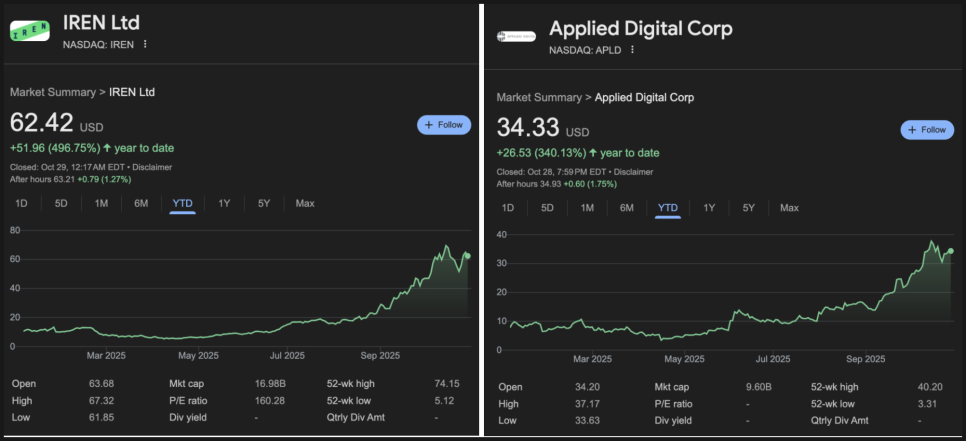Open the three-dot menu beside NASDAQ: IREN

146,44
